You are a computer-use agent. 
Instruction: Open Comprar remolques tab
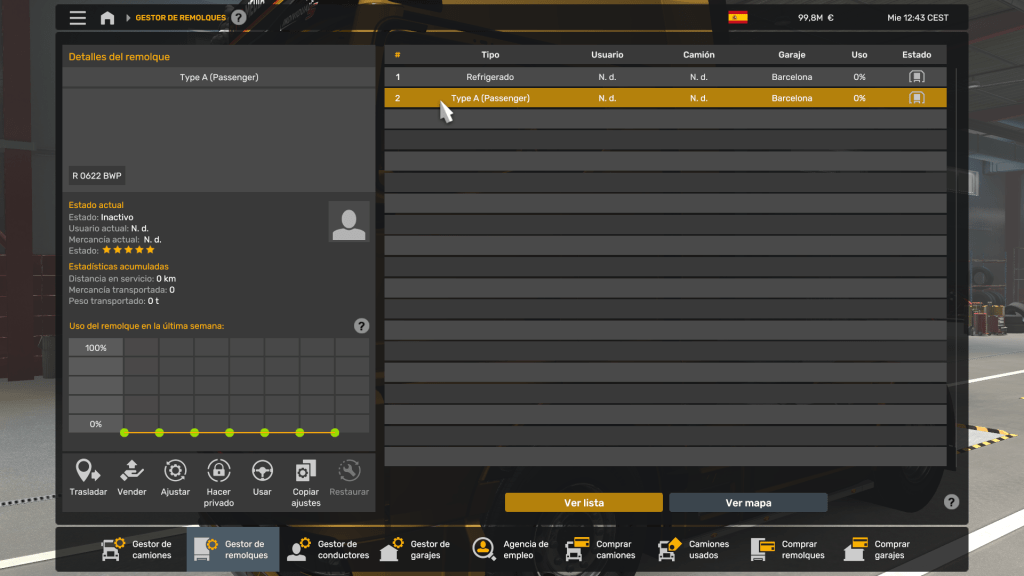click(x=788, y=549)
